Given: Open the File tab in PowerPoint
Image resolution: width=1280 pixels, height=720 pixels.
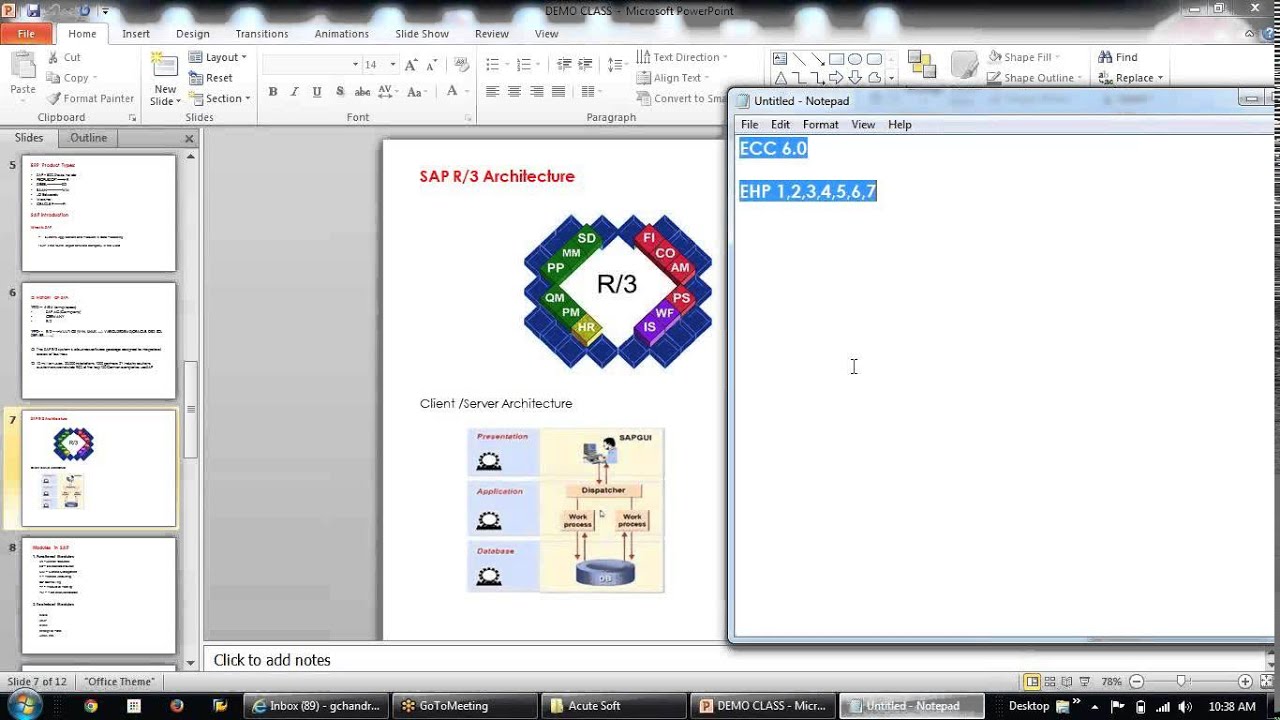Looking at the screenshot, I should pos(26,33).
